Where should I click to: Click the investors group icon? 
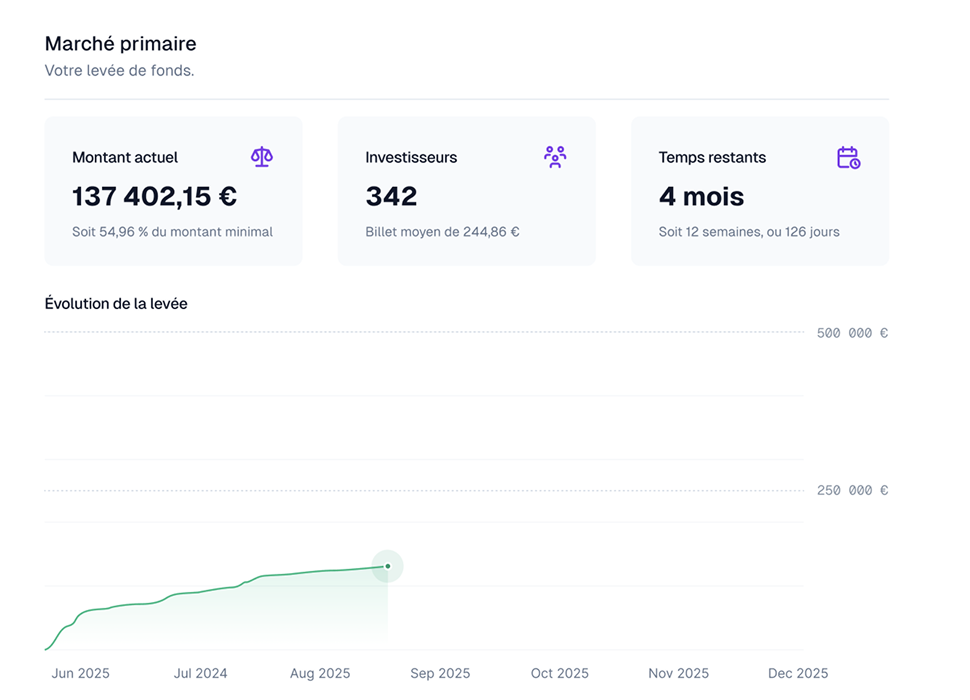pyautogui.click(x=555, y=157)
